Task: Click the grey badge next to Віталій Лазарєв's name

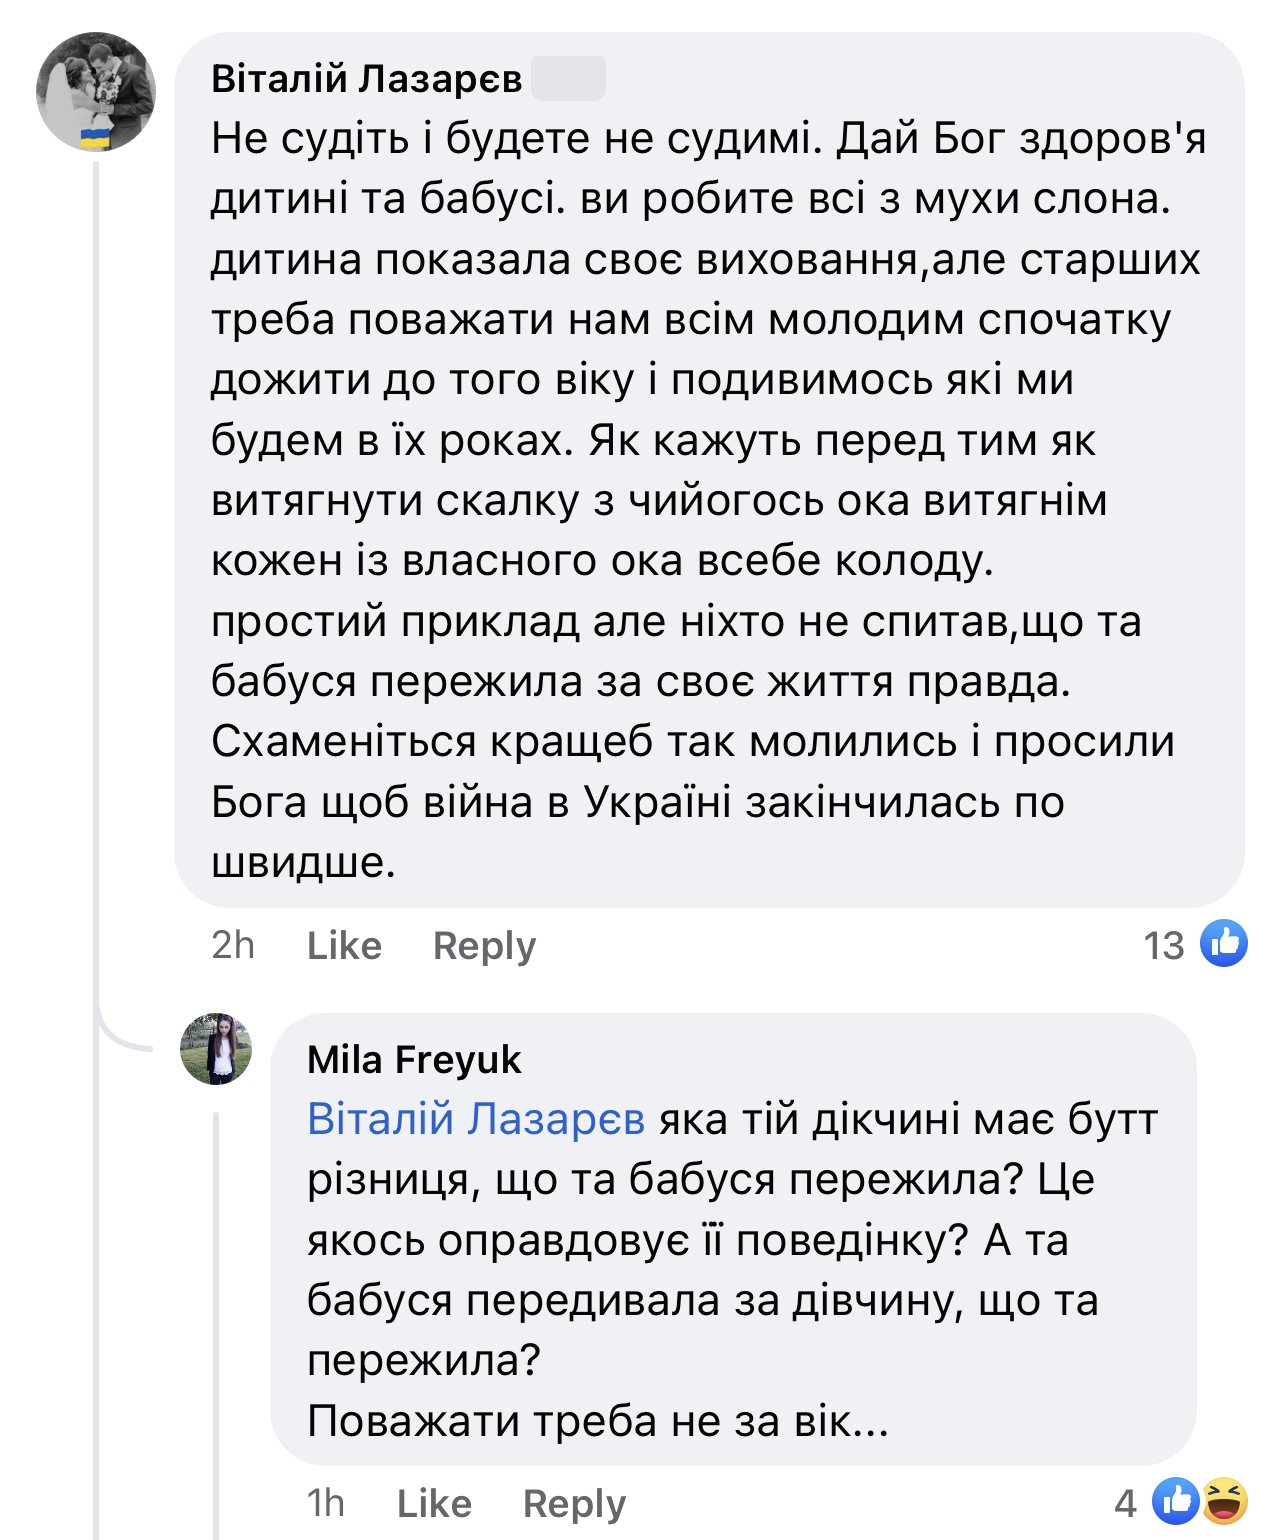Action: point(568,78)
